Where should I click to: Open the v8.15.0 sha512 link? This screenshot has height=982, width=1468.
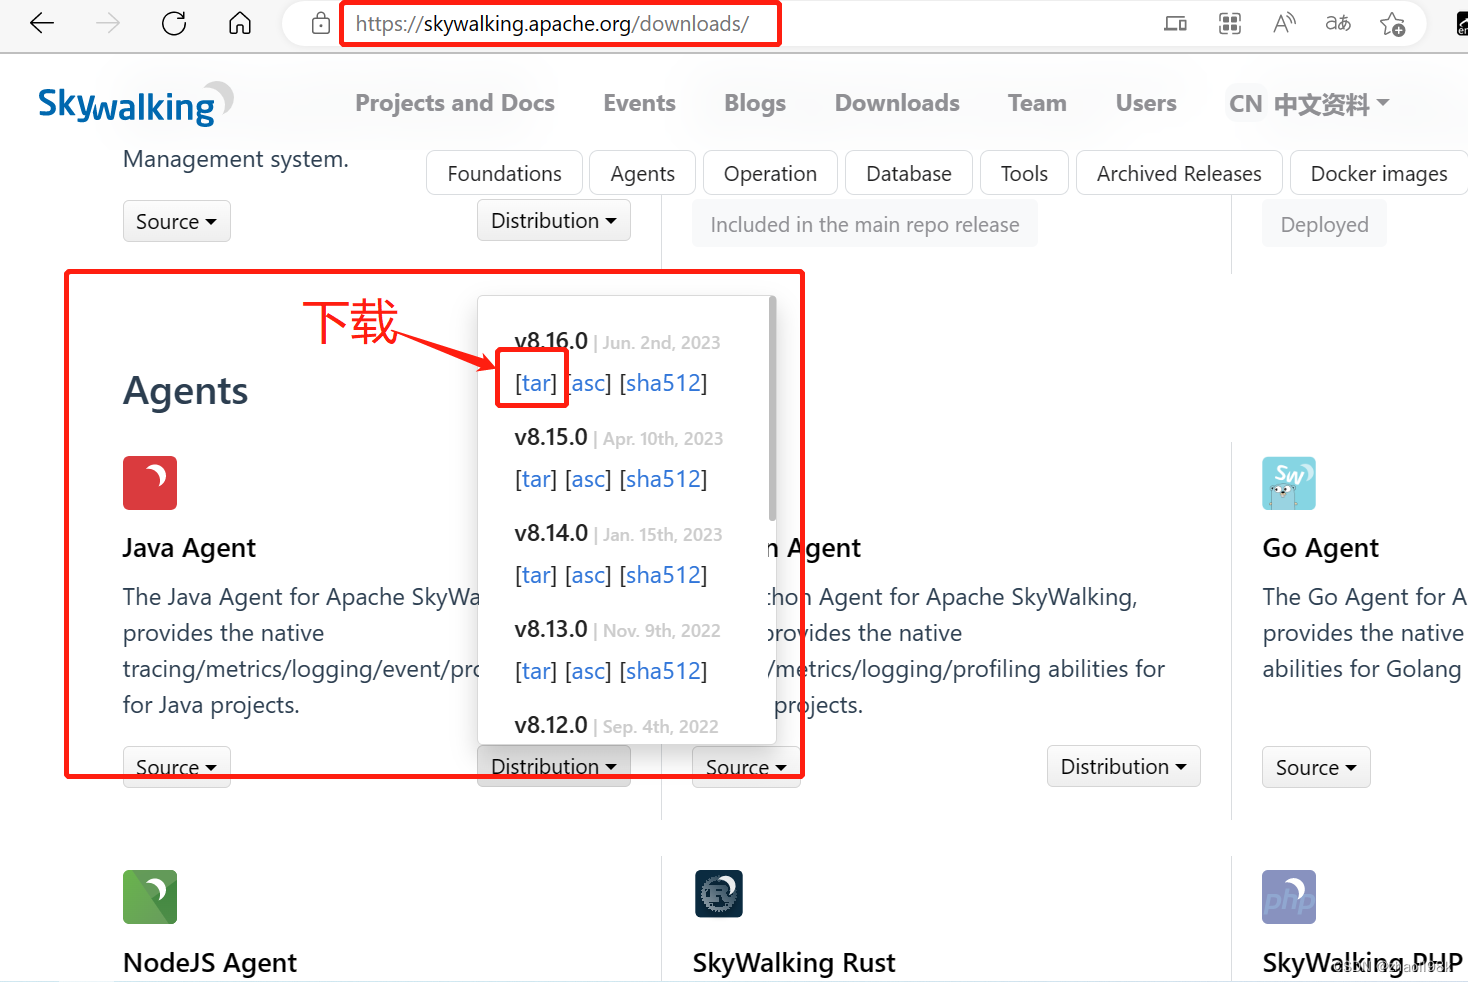pyautogui.click(x=664, y=478)
